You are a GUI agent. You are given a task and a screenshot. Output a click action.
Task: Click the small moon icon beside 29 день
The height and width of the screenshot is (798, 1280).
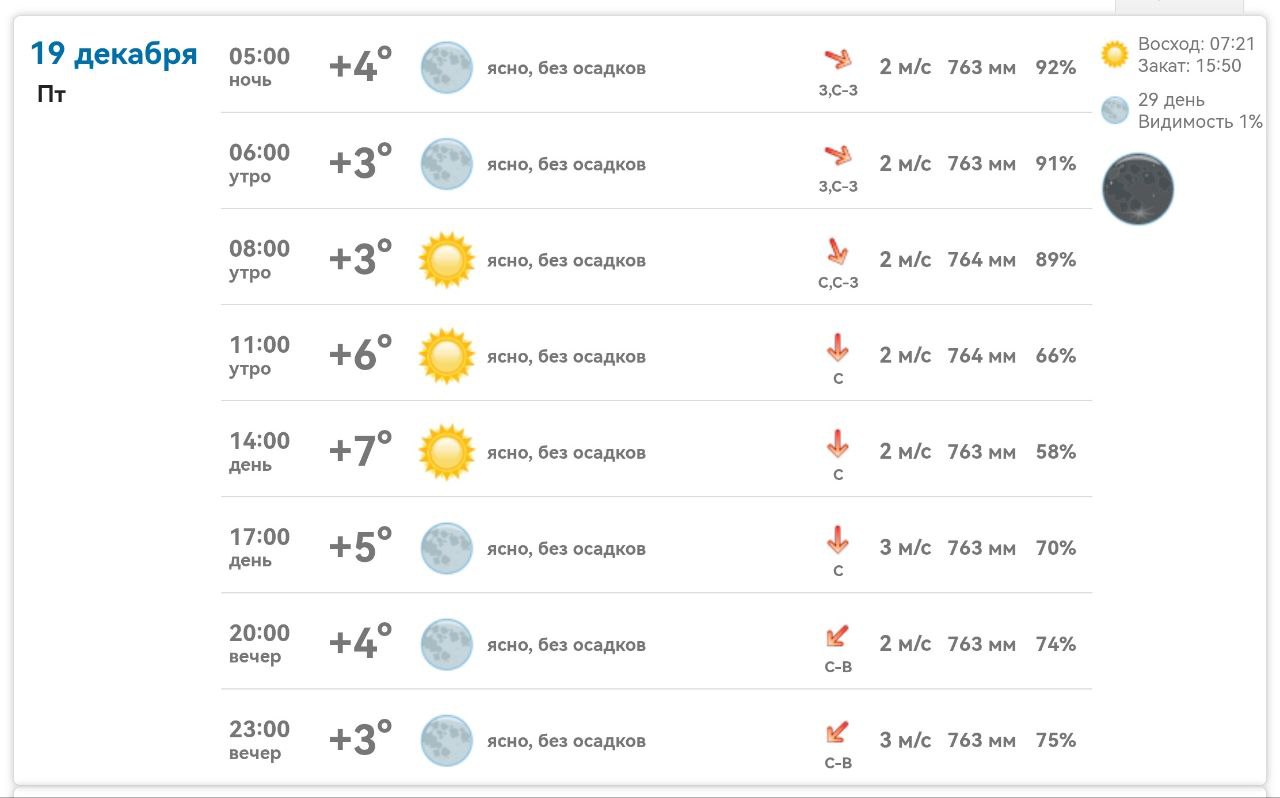(x=1114, y=110)
